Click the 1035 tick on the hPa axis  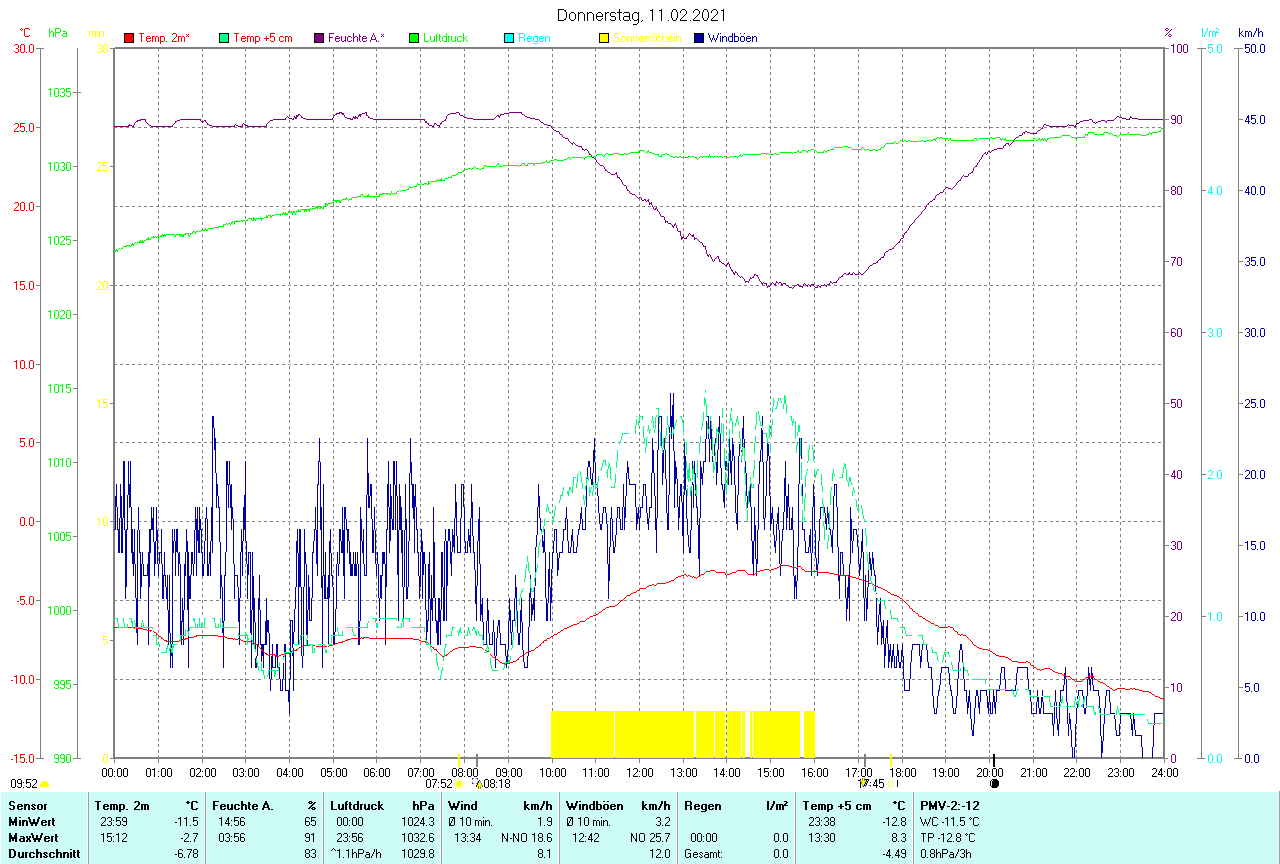coord(60,92)
